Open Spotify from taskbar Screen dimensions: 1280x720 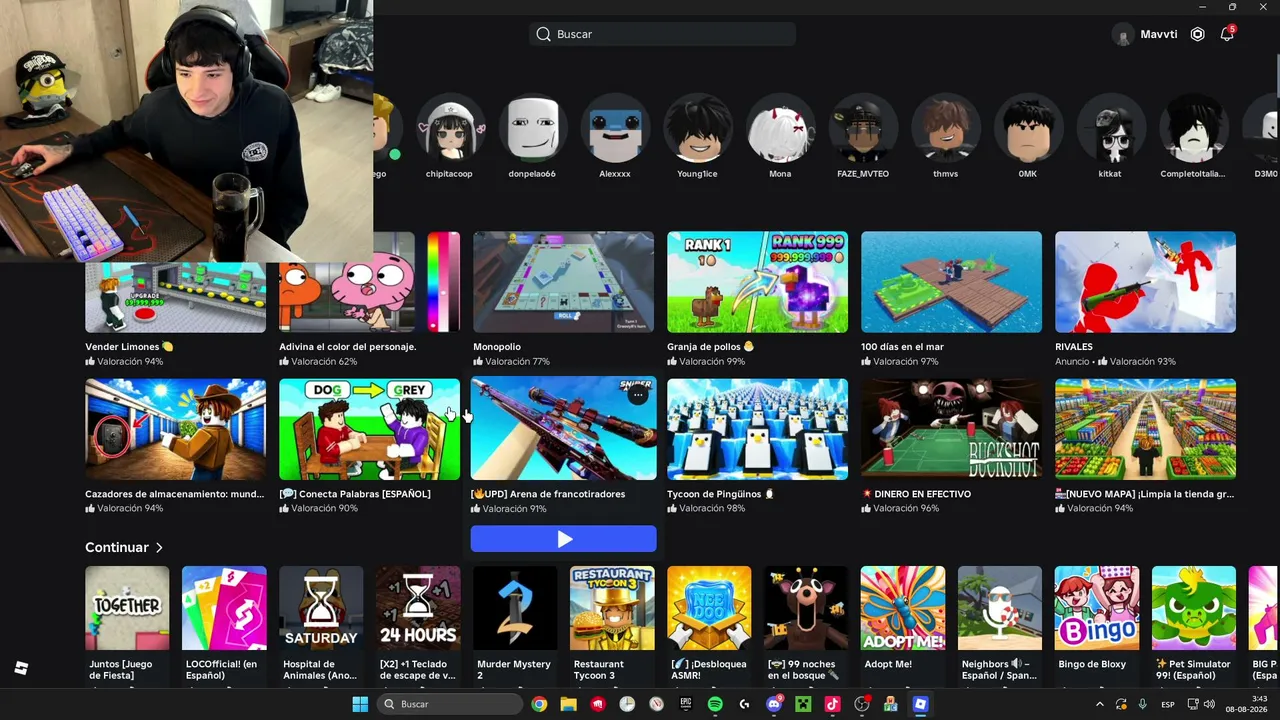click(715, 704)
